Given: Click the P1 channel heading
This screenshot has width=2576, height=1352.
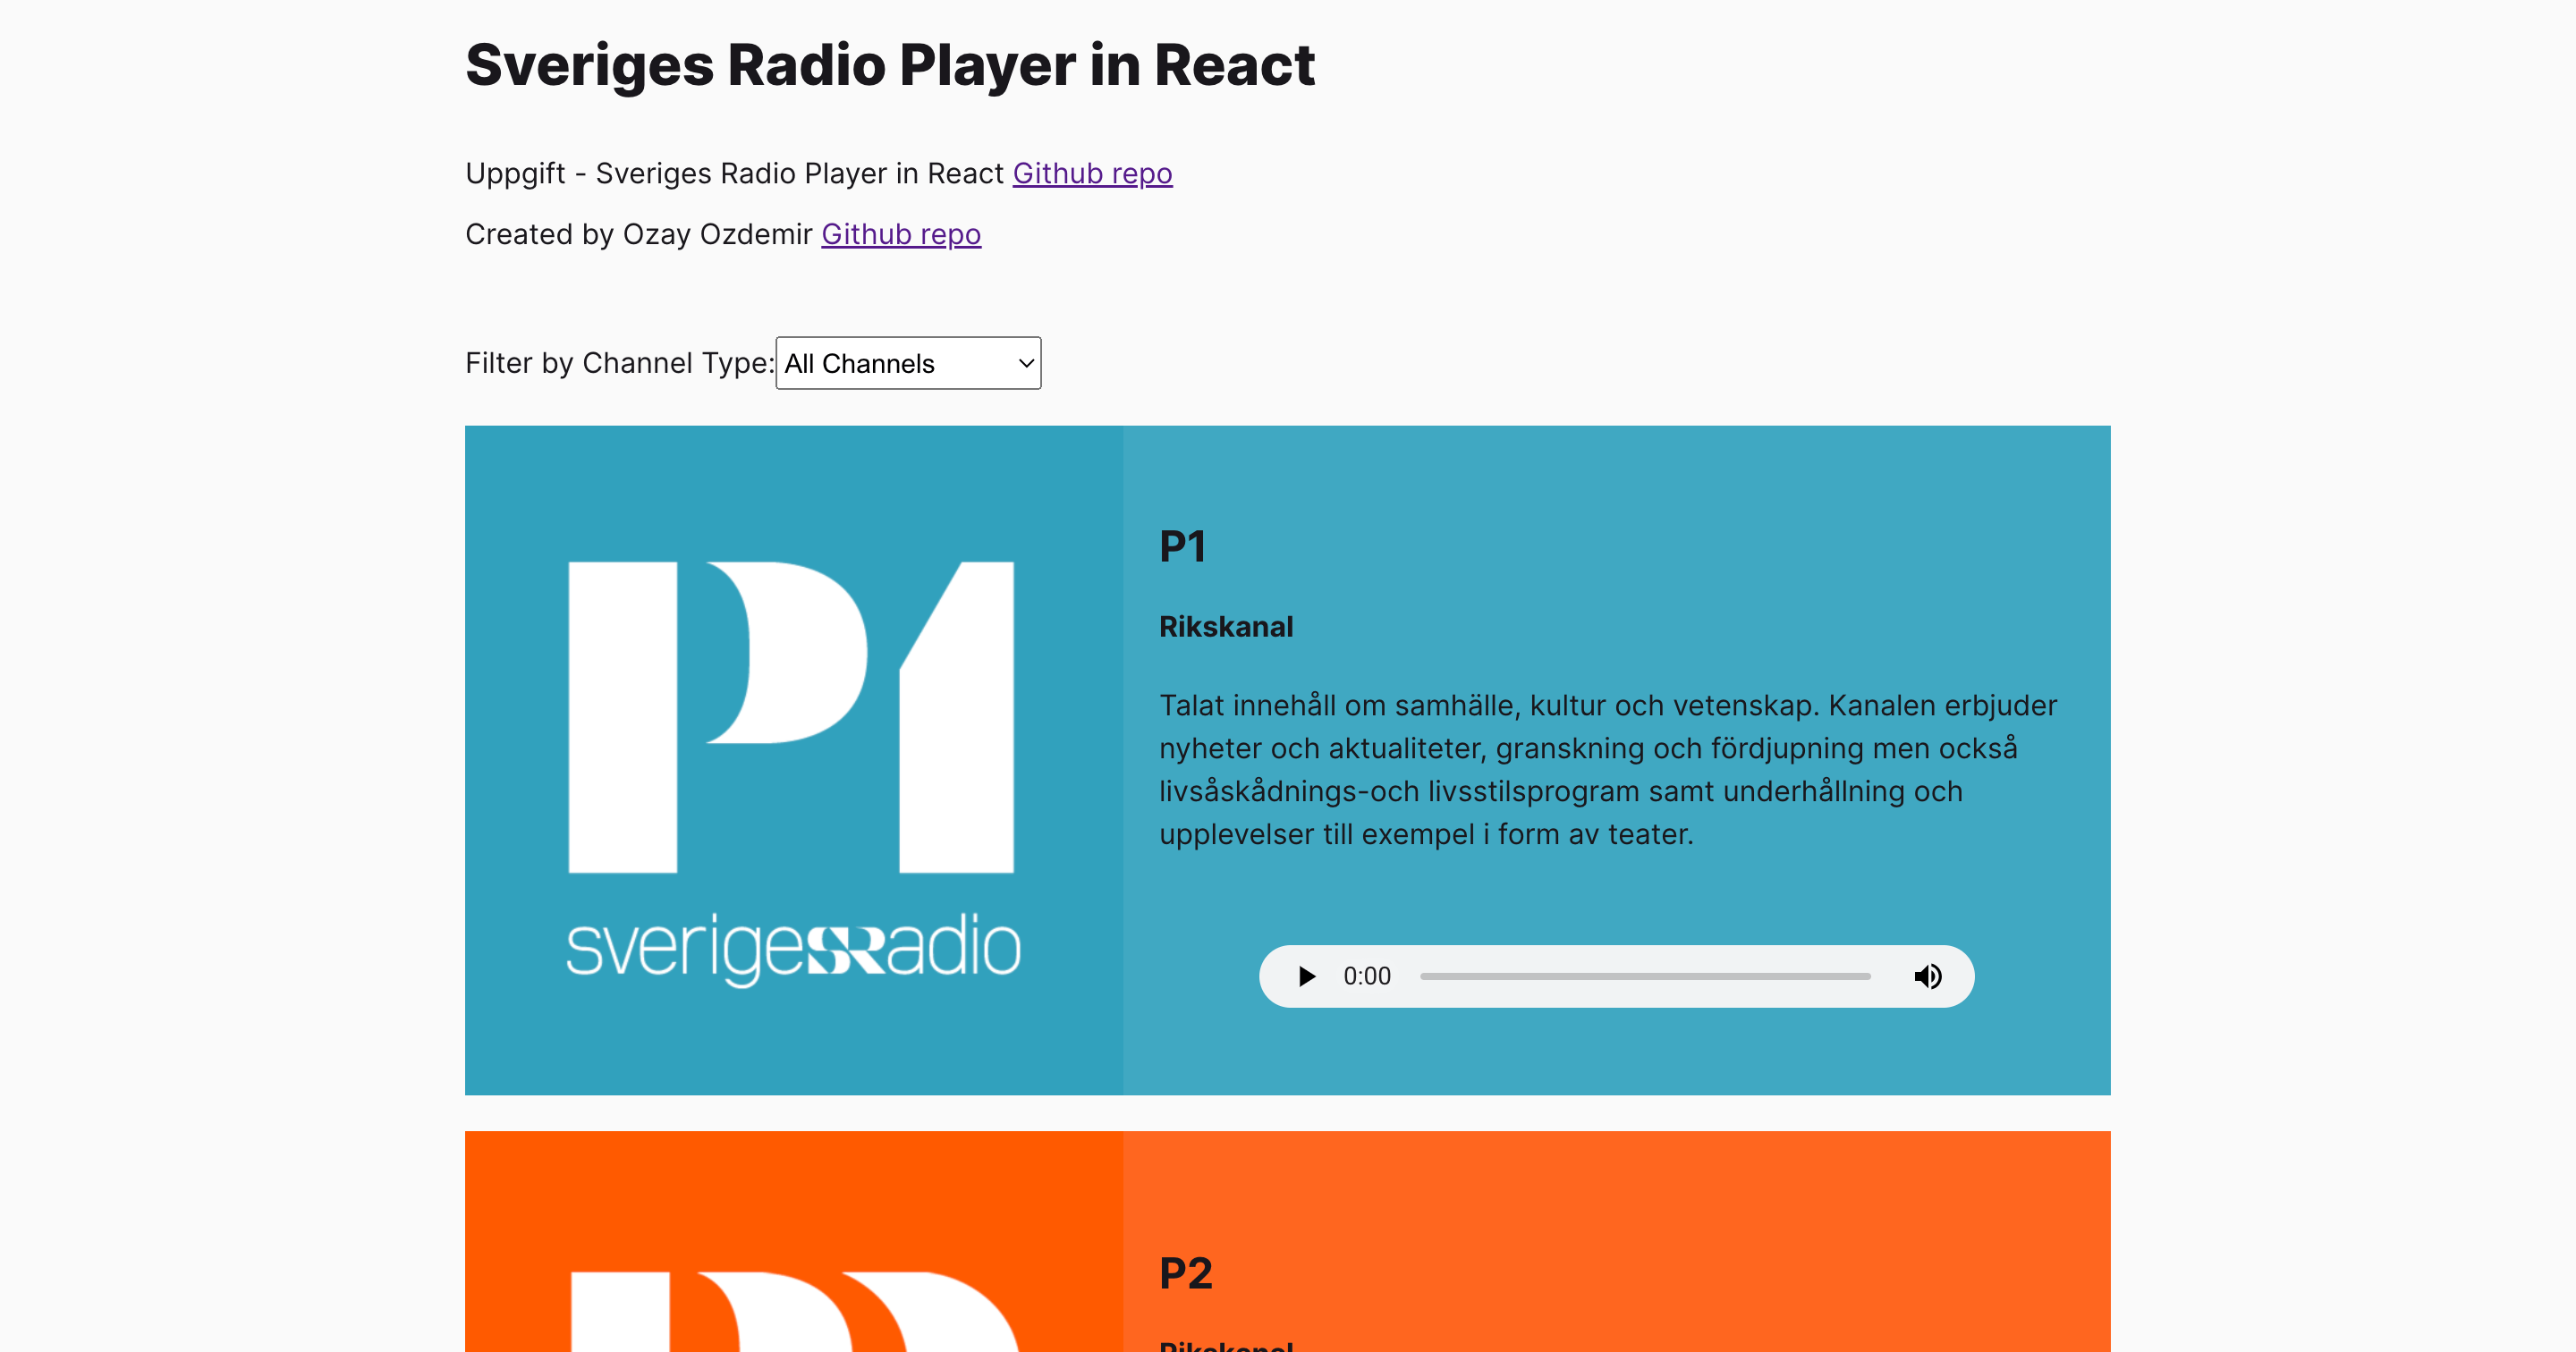Looking at the screenshot, I should point(1182,546).
